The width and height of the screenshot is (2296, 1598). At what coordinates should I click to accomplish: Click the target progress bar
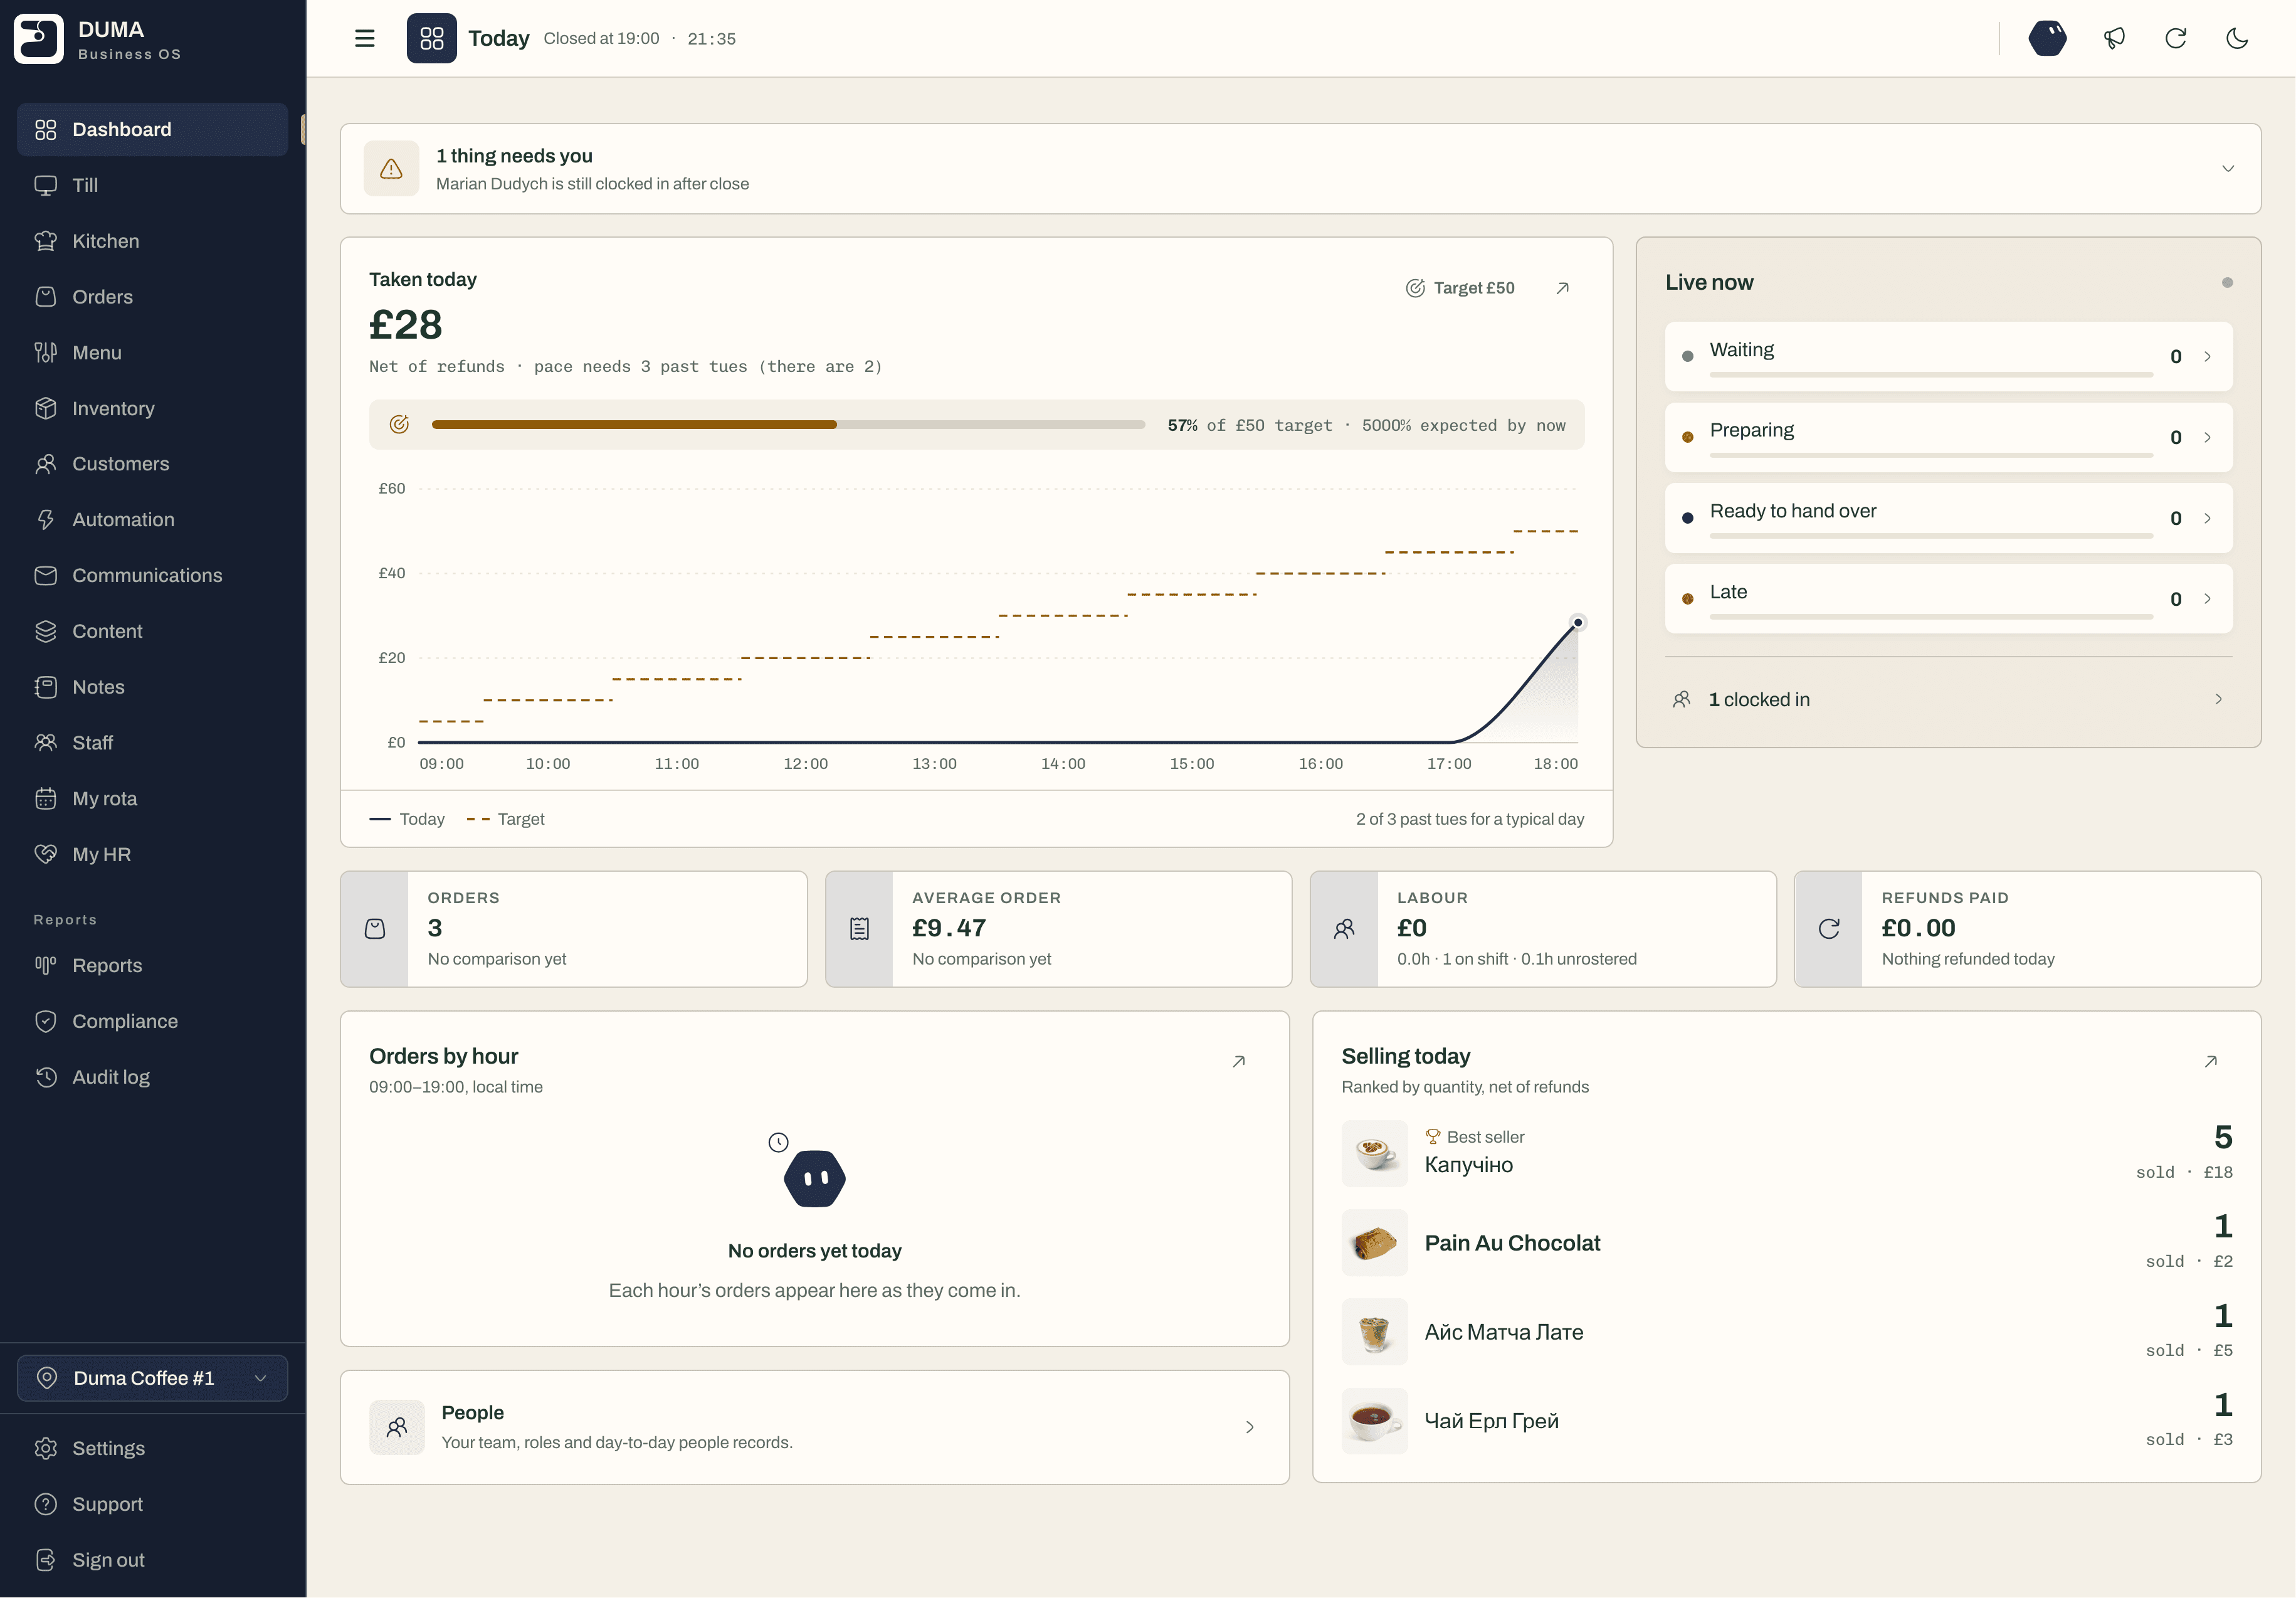788,425
